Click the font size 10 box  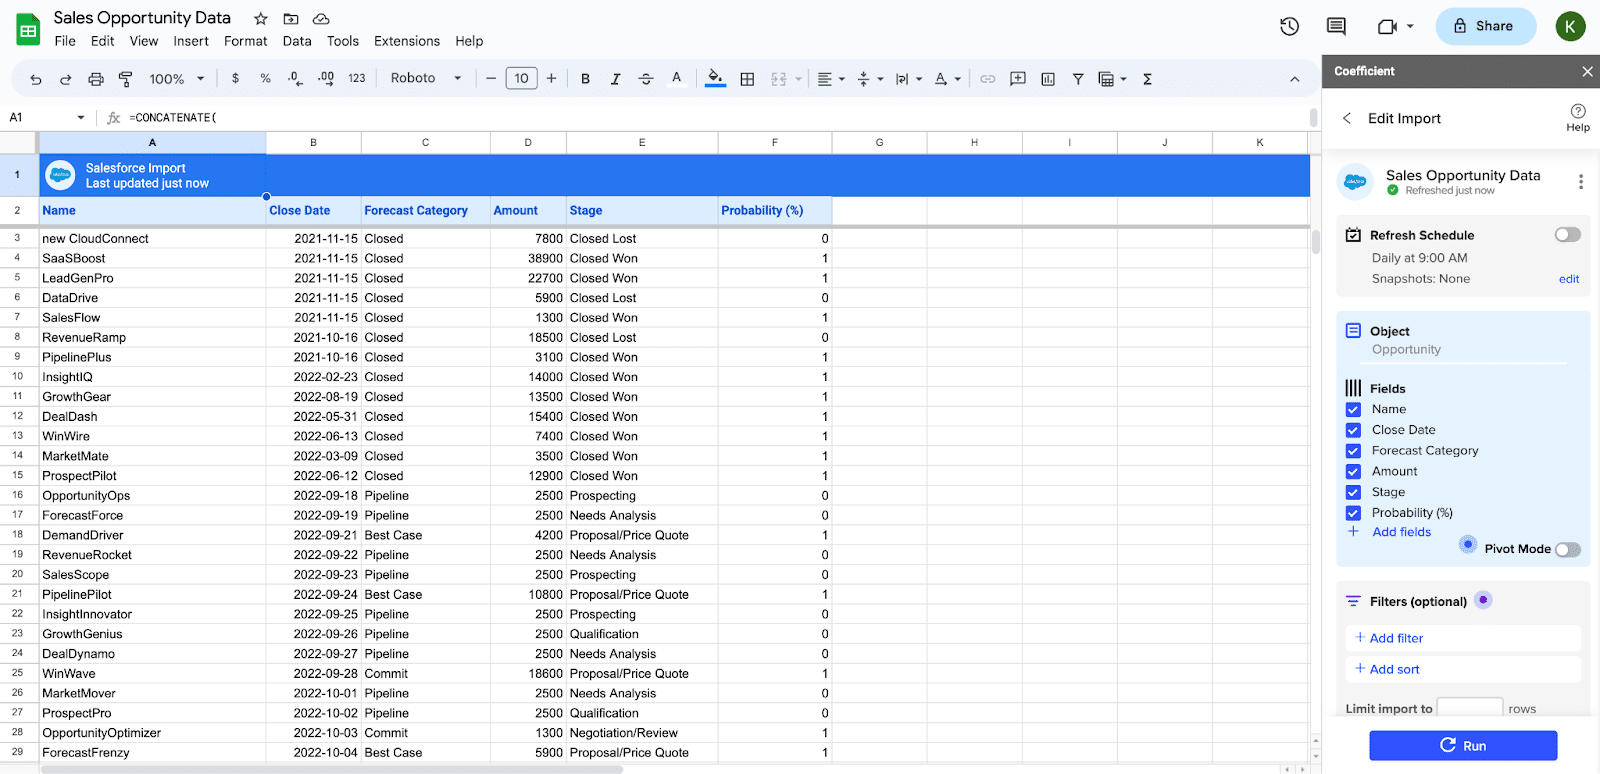(521, 78)
